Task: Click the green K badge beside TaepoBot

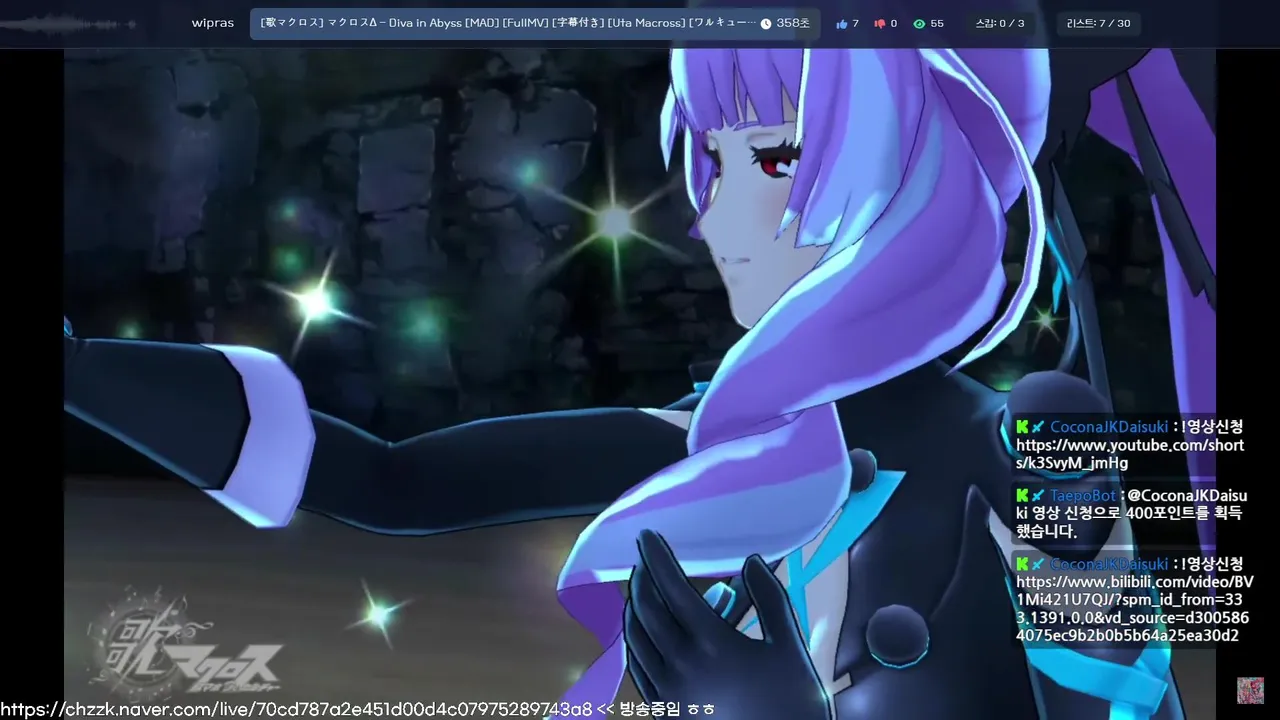Action: [x=1022, y=495]
